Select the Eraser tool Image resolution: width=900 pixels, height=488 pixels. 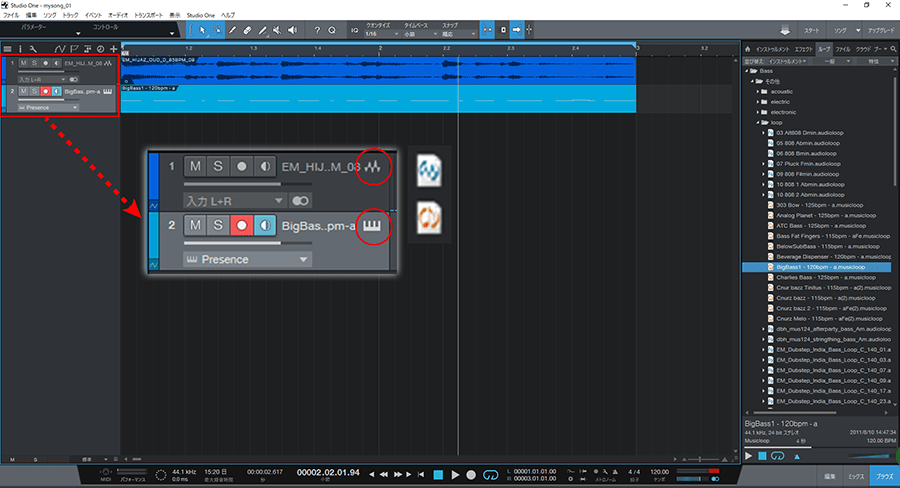pyautogui.click(x=247, y=30)
